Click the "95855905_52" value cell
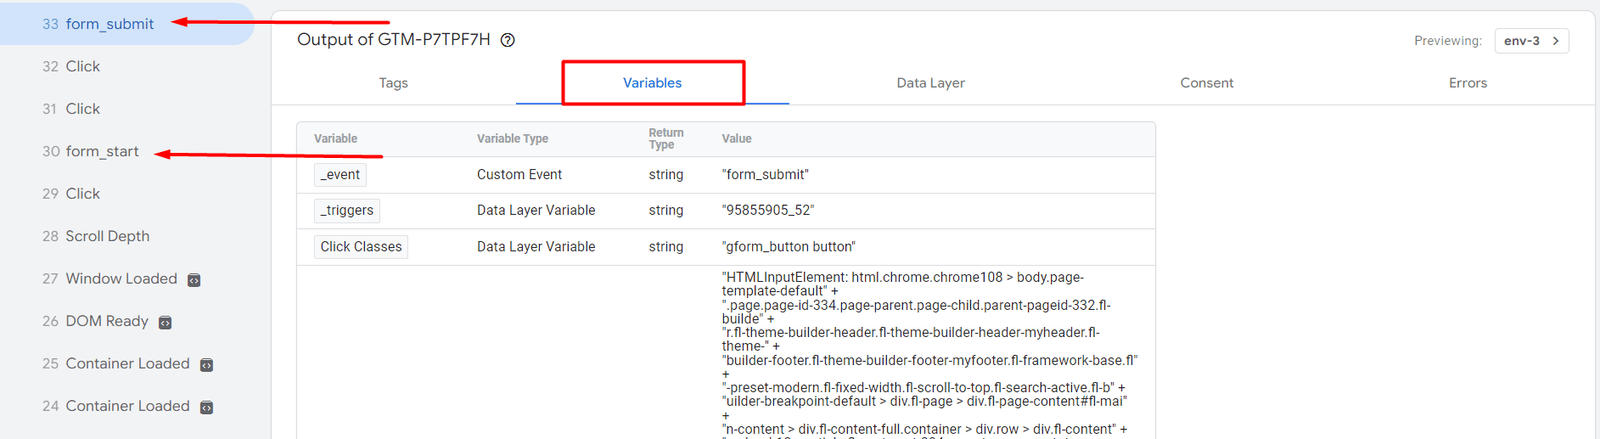 pyautogui.click(x=768, y=210)
